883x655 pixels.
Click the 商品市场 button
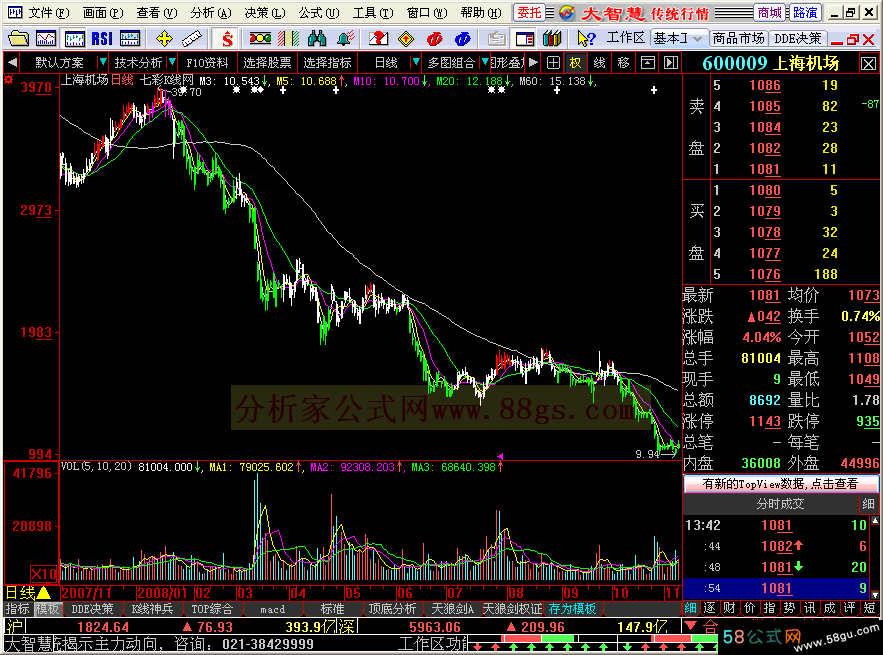(738, 38)
